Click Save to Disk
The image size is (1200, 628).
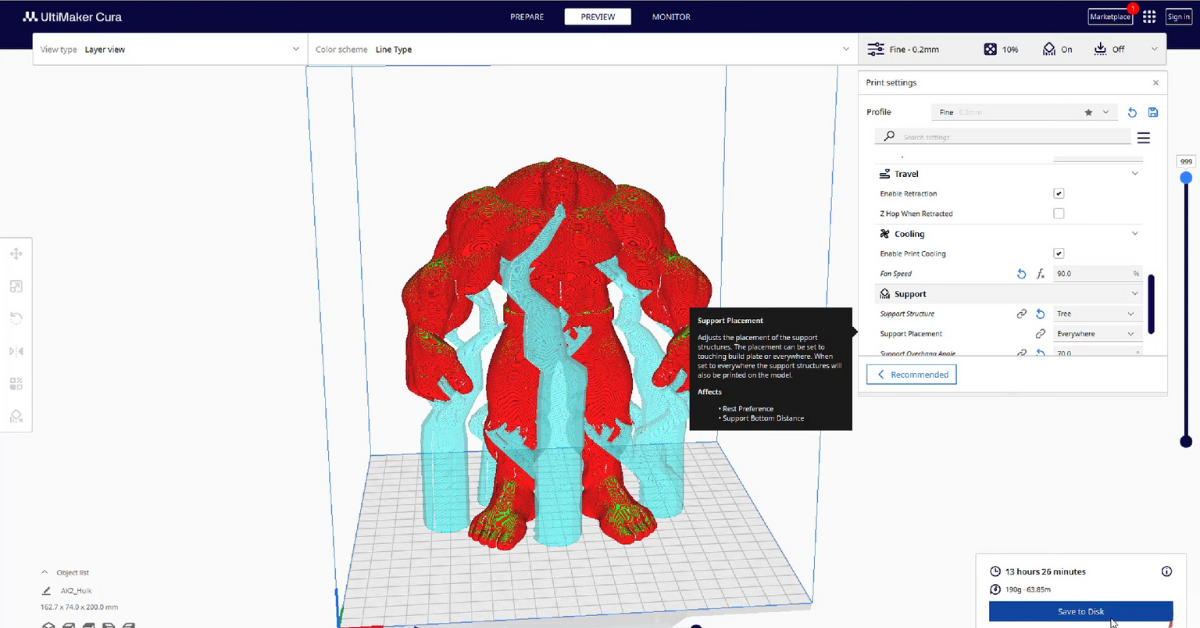[1081, 611]
